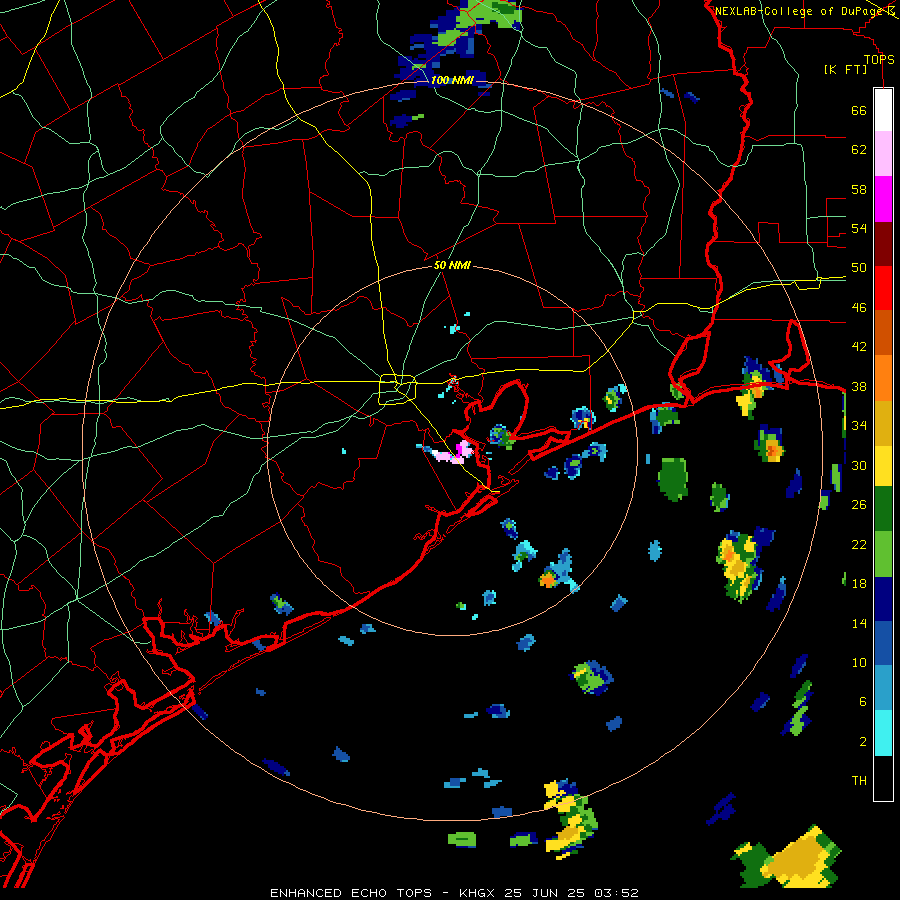900x900 pixels.
Task: Click the '26' scale label
Action: [x=859, y=505]
